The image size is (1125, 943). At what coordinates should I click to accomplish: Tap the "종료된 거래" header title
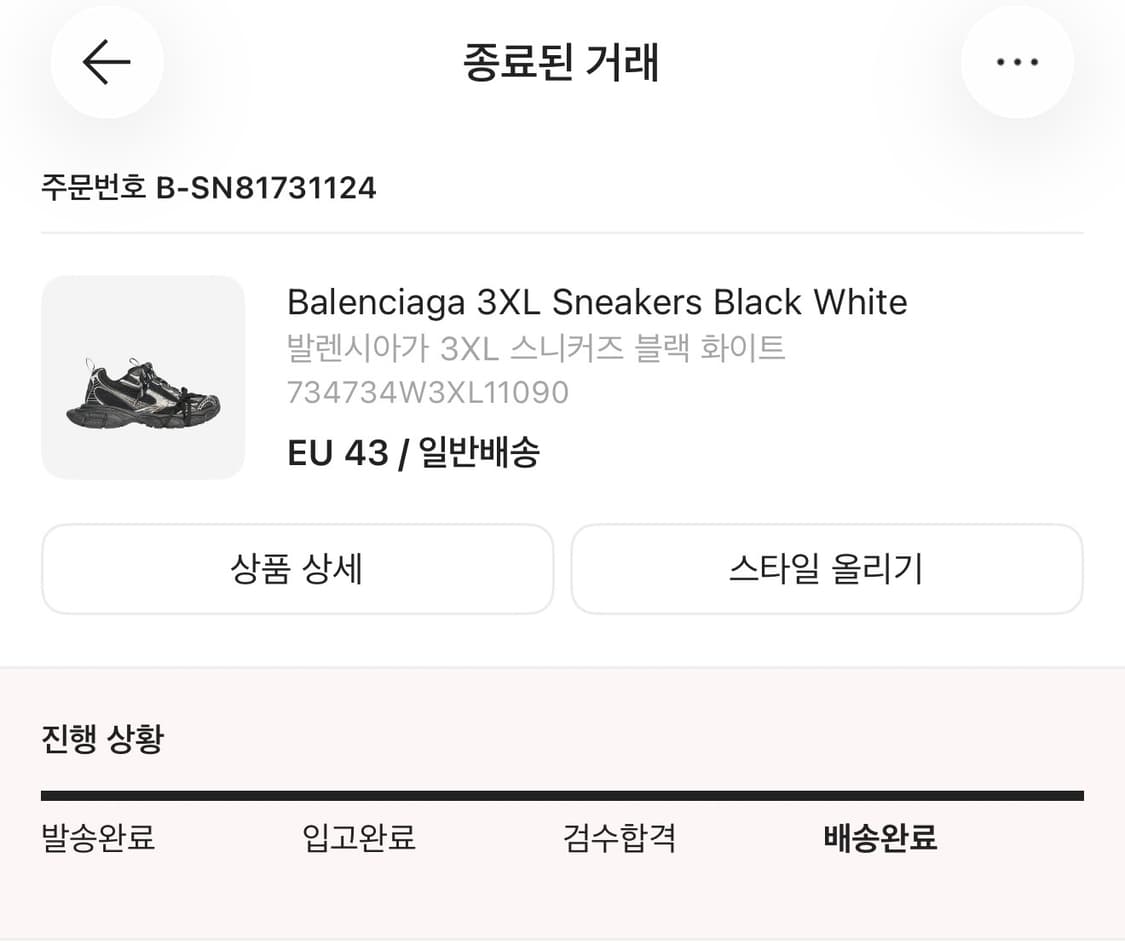[562, 62]
